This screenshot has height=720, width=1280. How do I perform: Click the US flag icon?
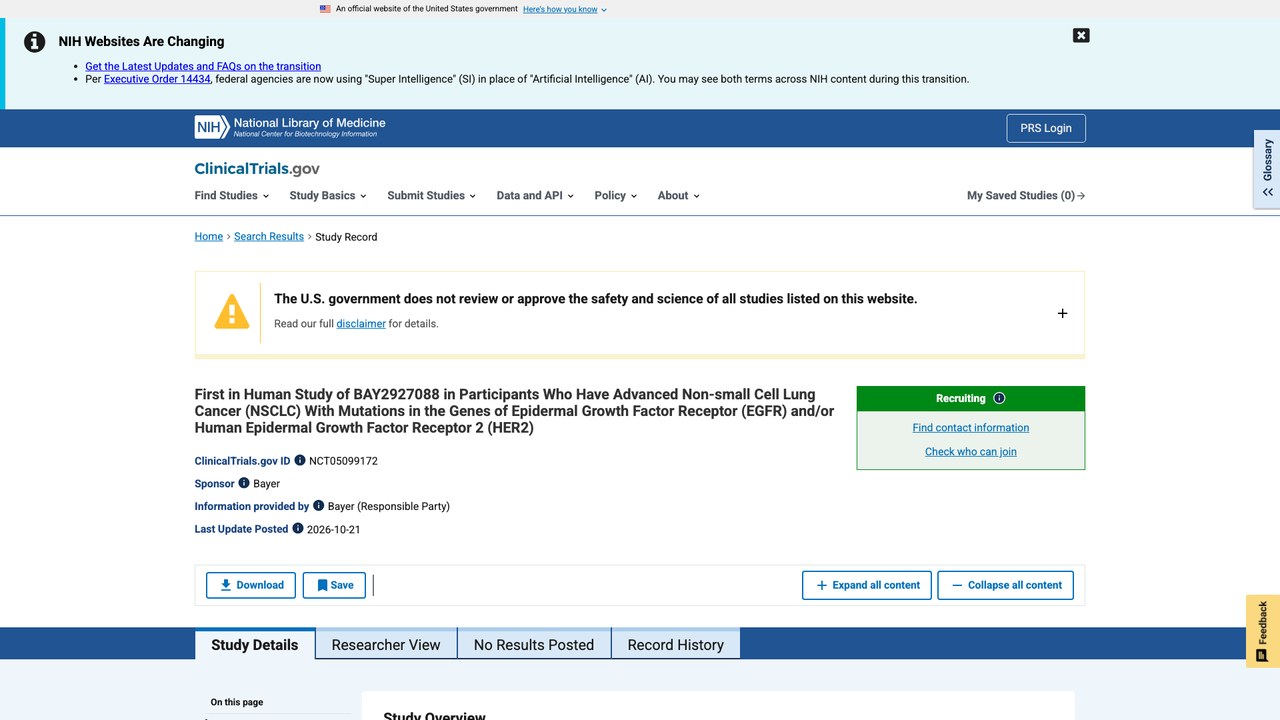[325, 9]
